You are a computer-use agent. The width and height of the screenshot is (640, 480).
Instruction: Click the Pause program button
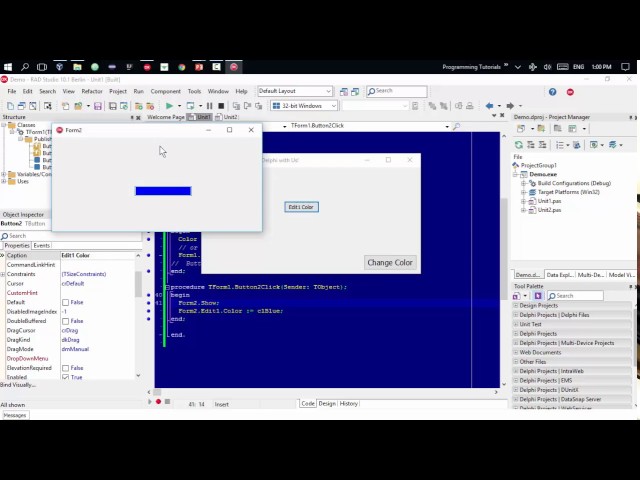tap(209, 106)
